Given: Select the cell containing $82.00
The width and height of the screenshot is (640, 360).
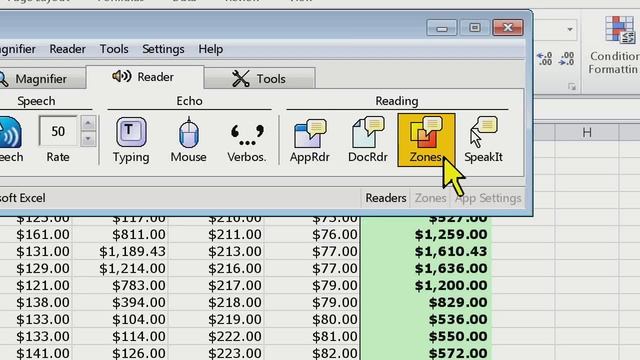Looking at the screenshot, I should [x=312, y=353].
